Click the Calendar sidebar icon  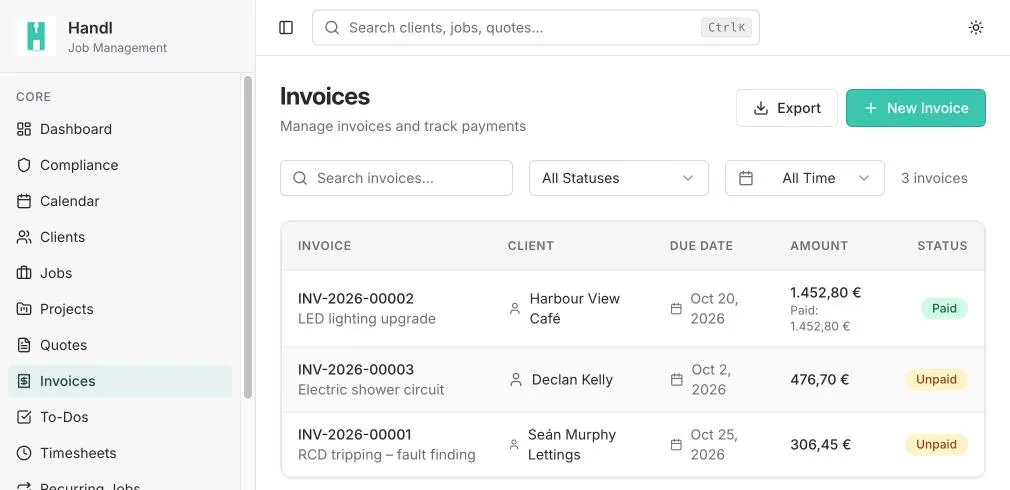[x=24, y=201]
